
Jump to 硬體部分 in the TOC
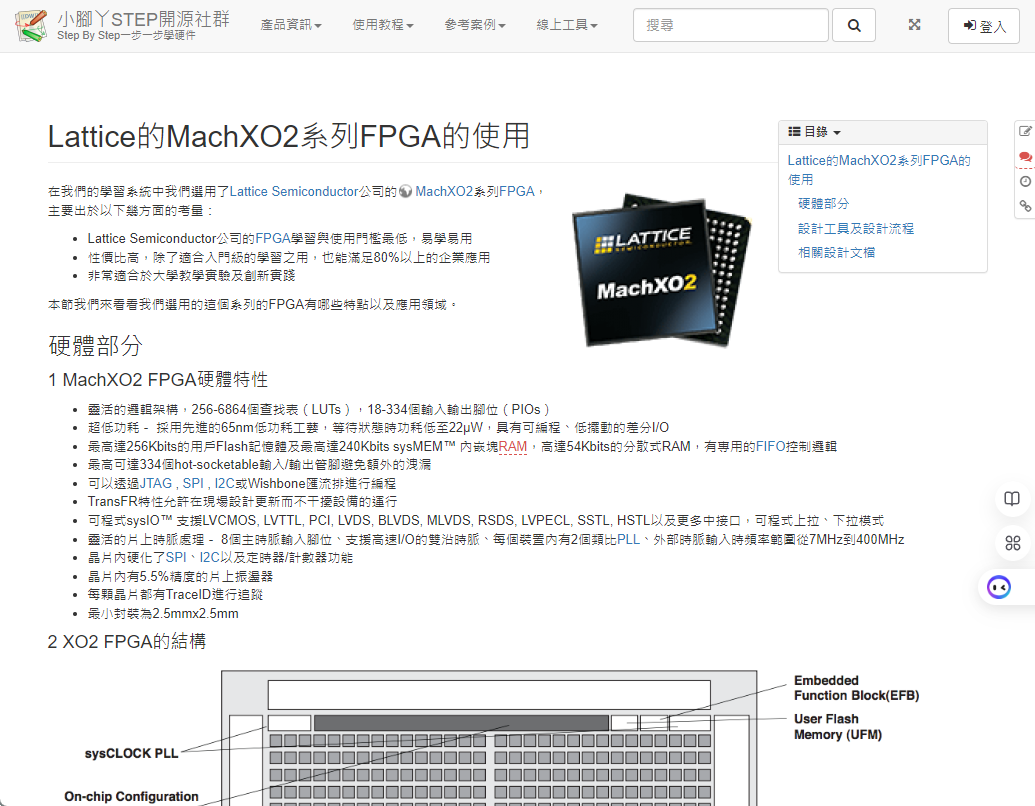[x=823, y=203]
